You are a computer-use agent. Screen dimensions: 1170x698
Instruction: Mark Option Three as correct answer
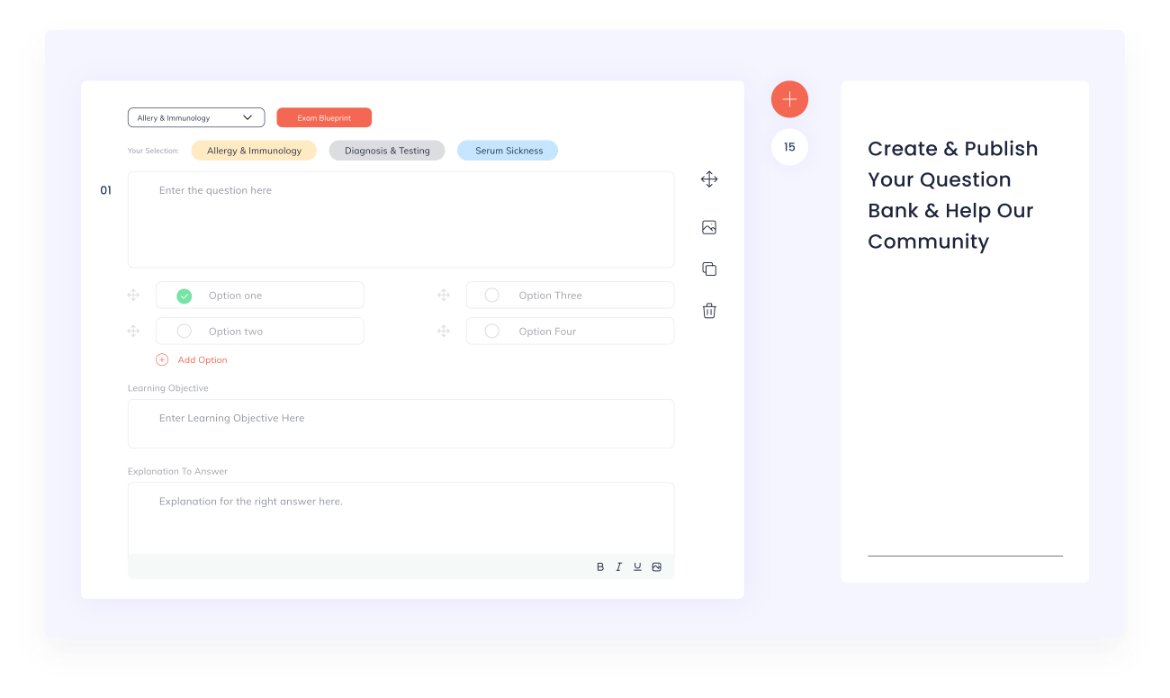tap(492, 295)
